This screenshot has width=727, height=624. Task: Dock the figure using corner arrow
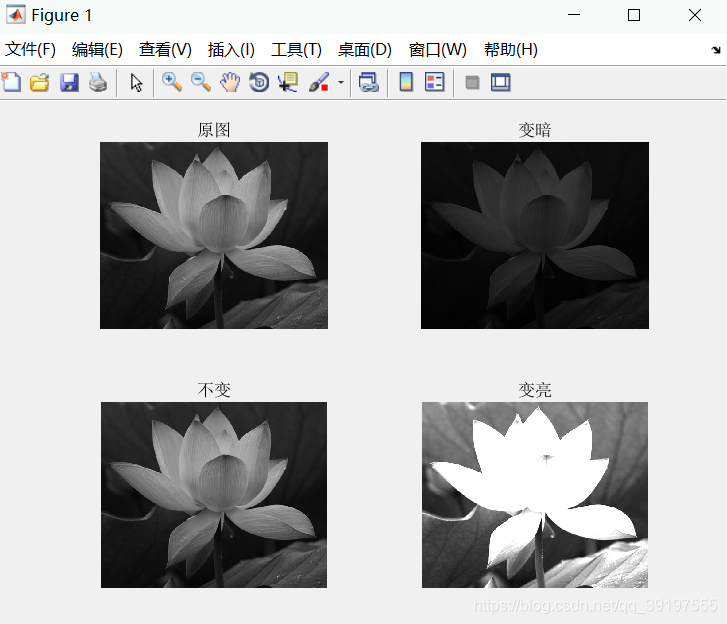point(716,50)
